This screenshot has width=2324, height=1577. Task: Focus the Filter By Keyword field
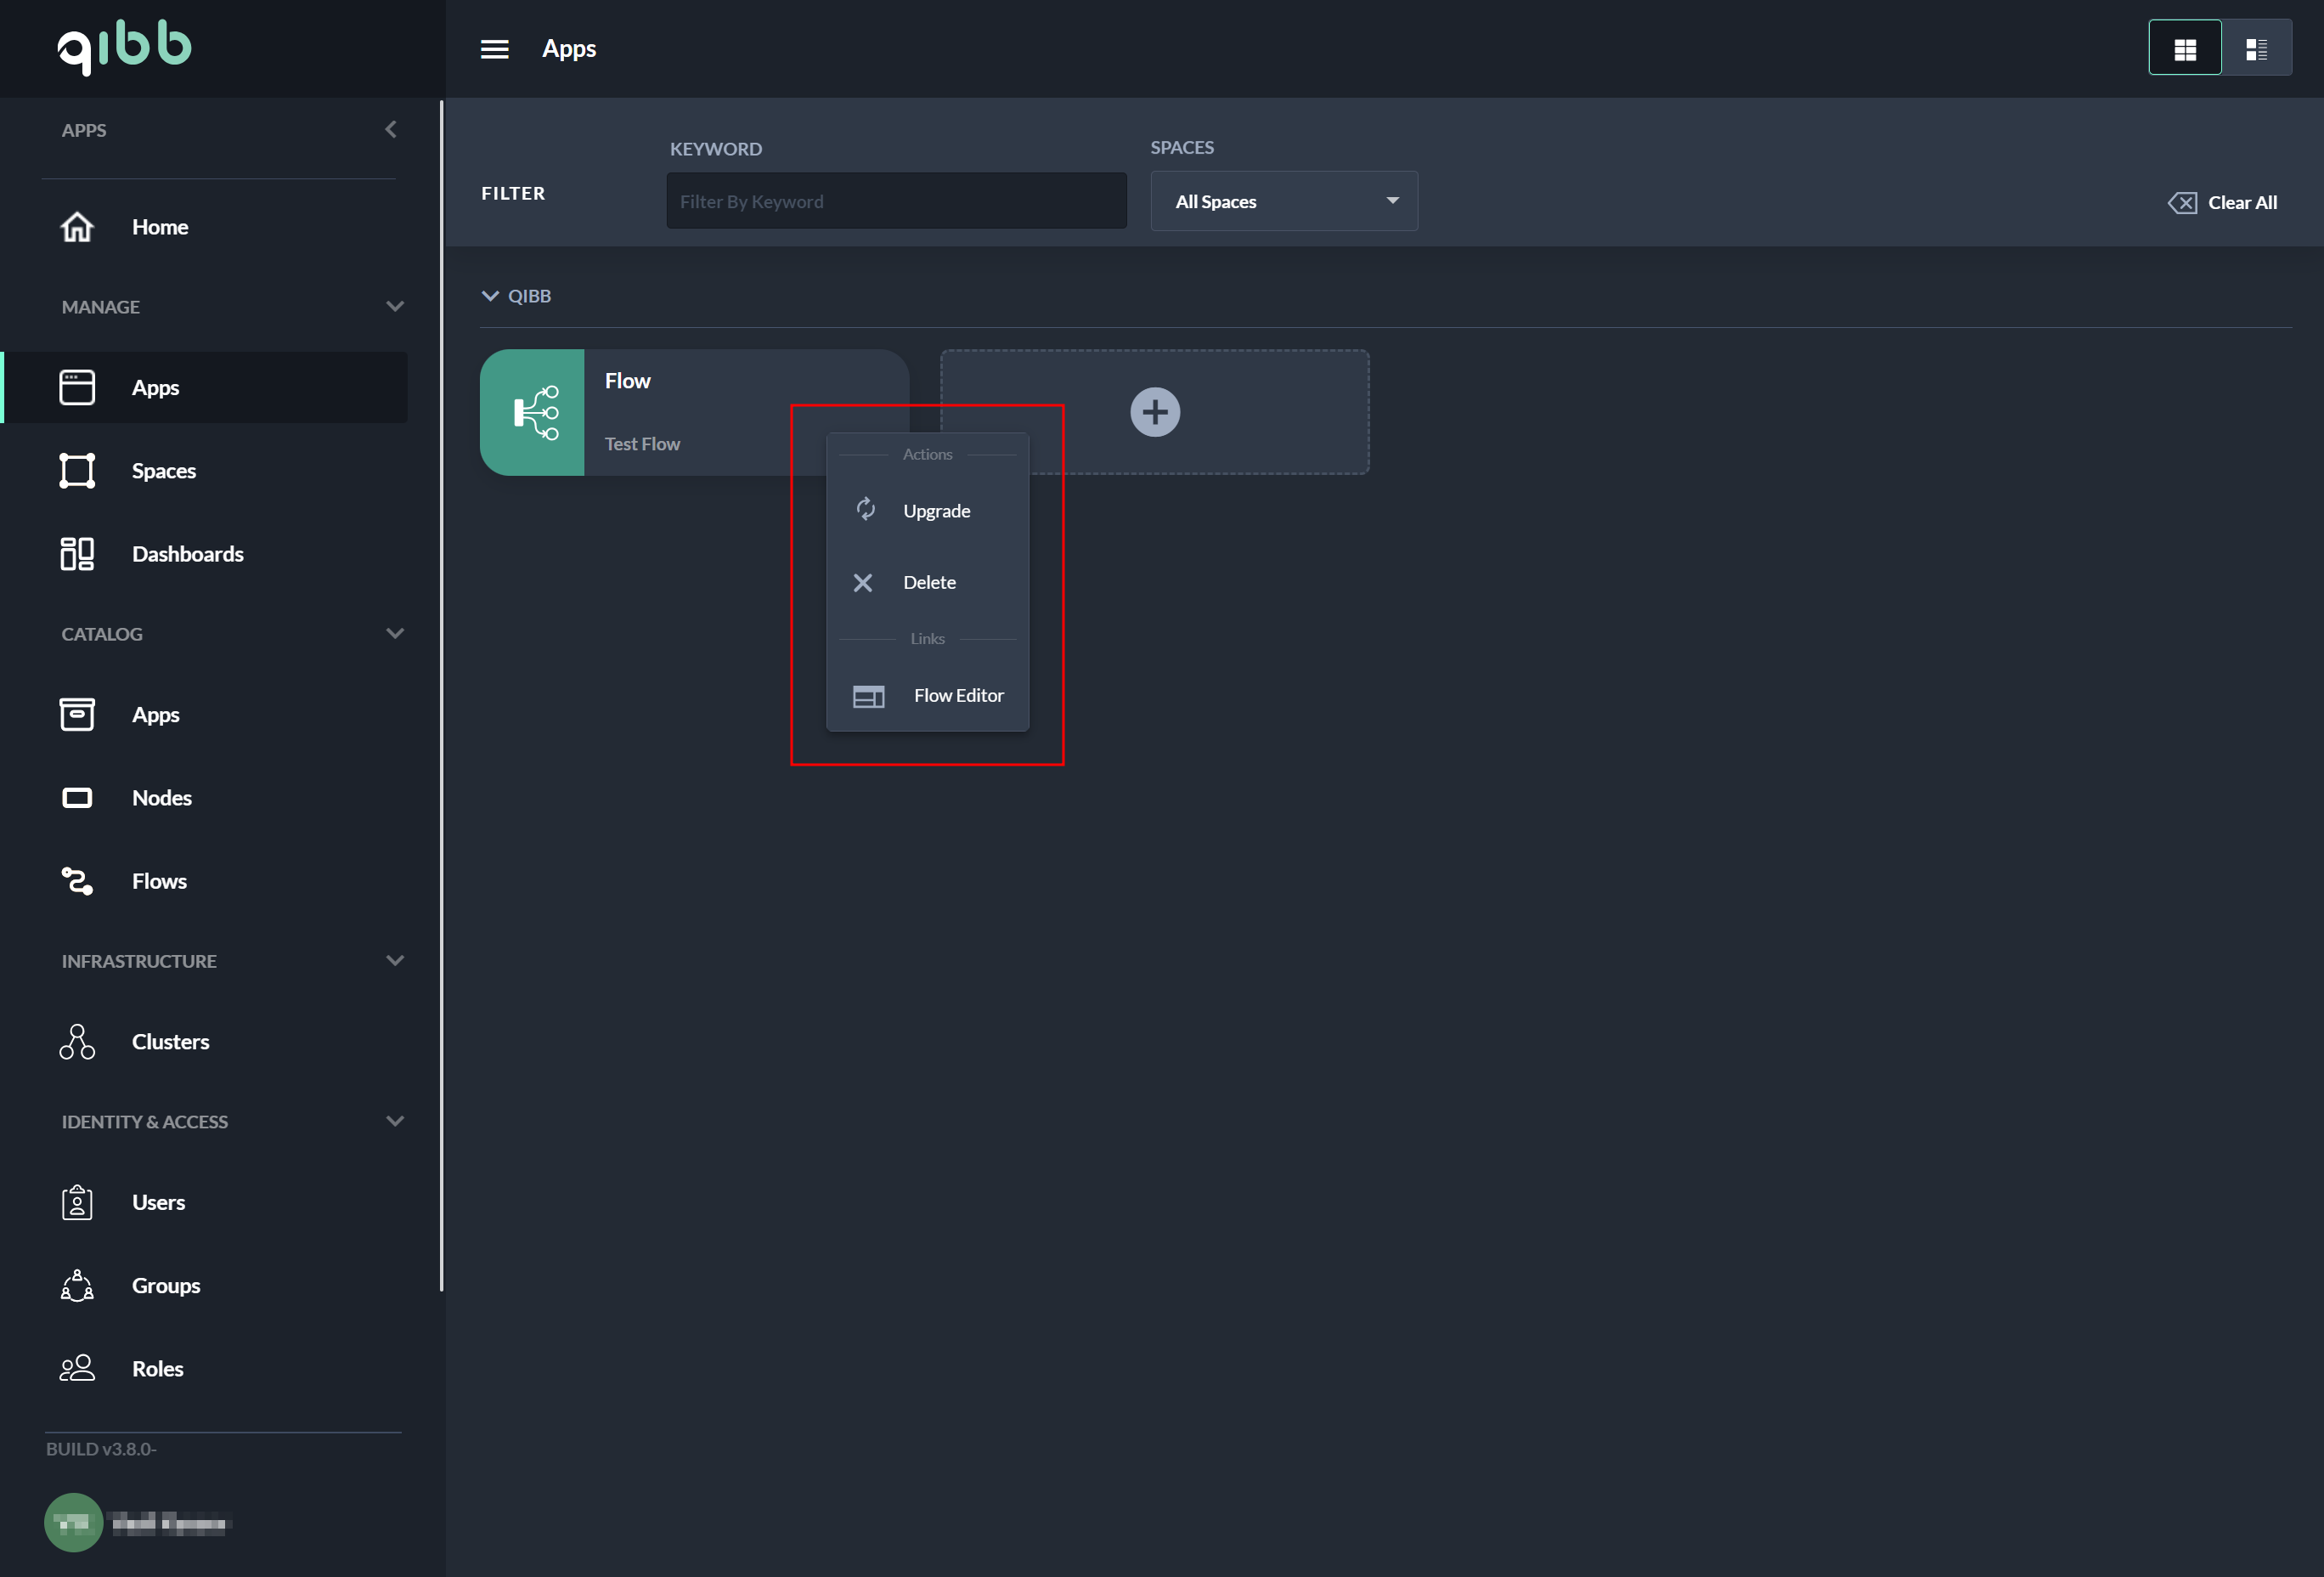(x=896, y=201)
